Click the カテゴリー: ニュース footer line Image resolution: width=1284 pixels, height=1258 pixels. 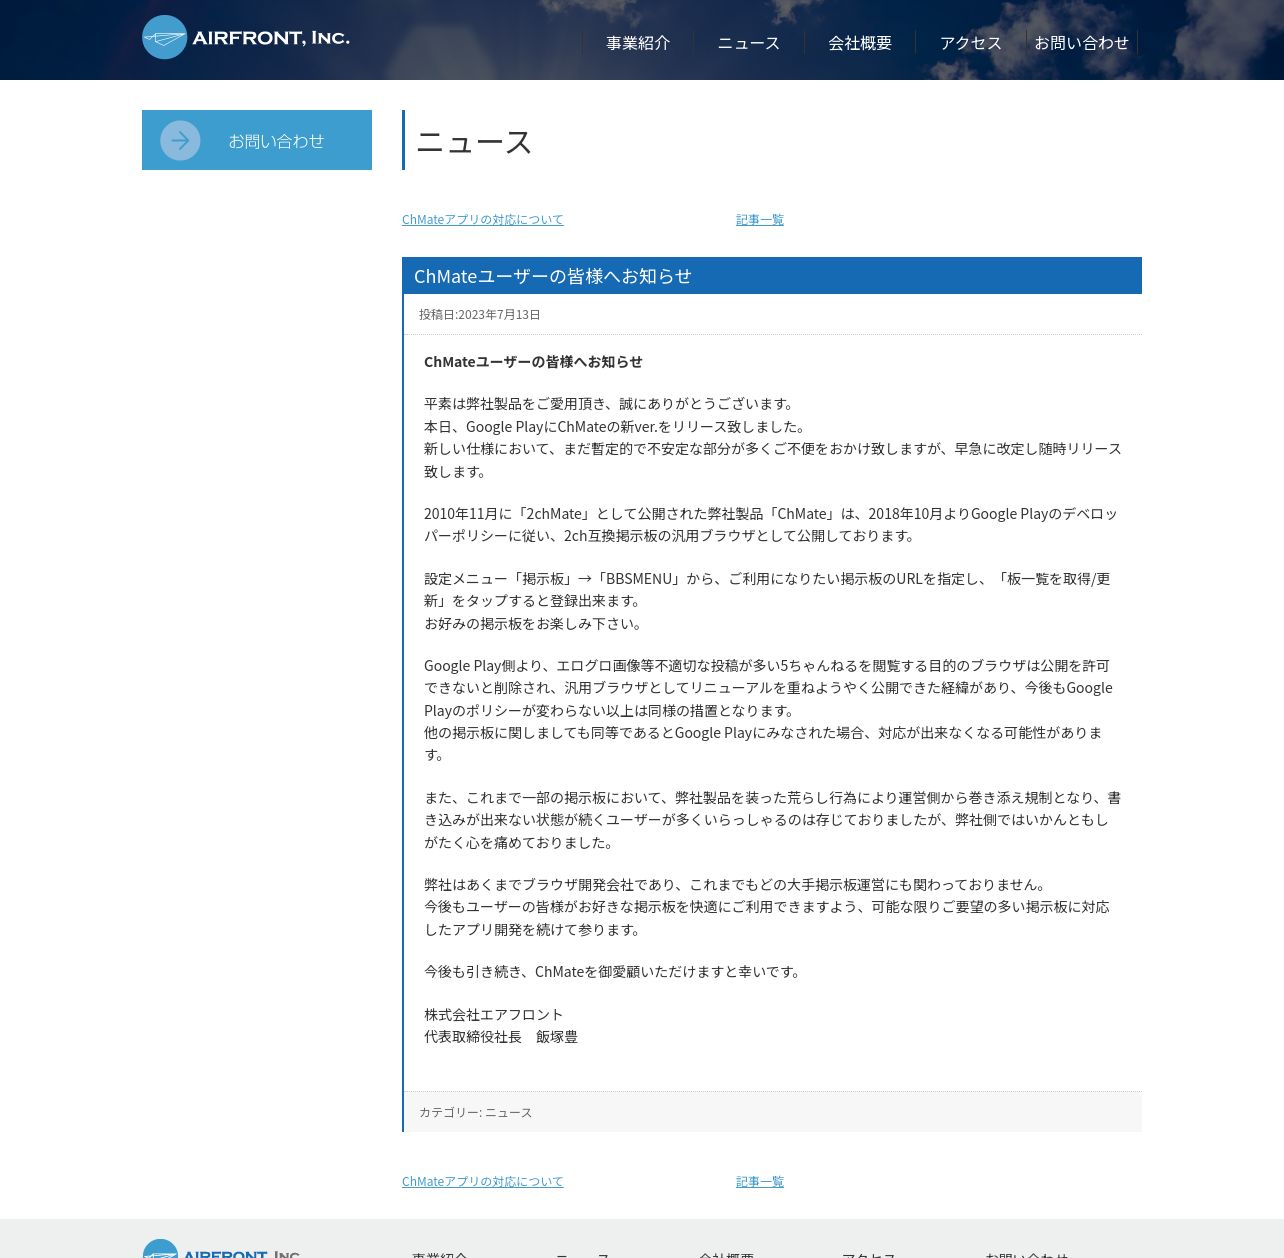(476, 1113)
